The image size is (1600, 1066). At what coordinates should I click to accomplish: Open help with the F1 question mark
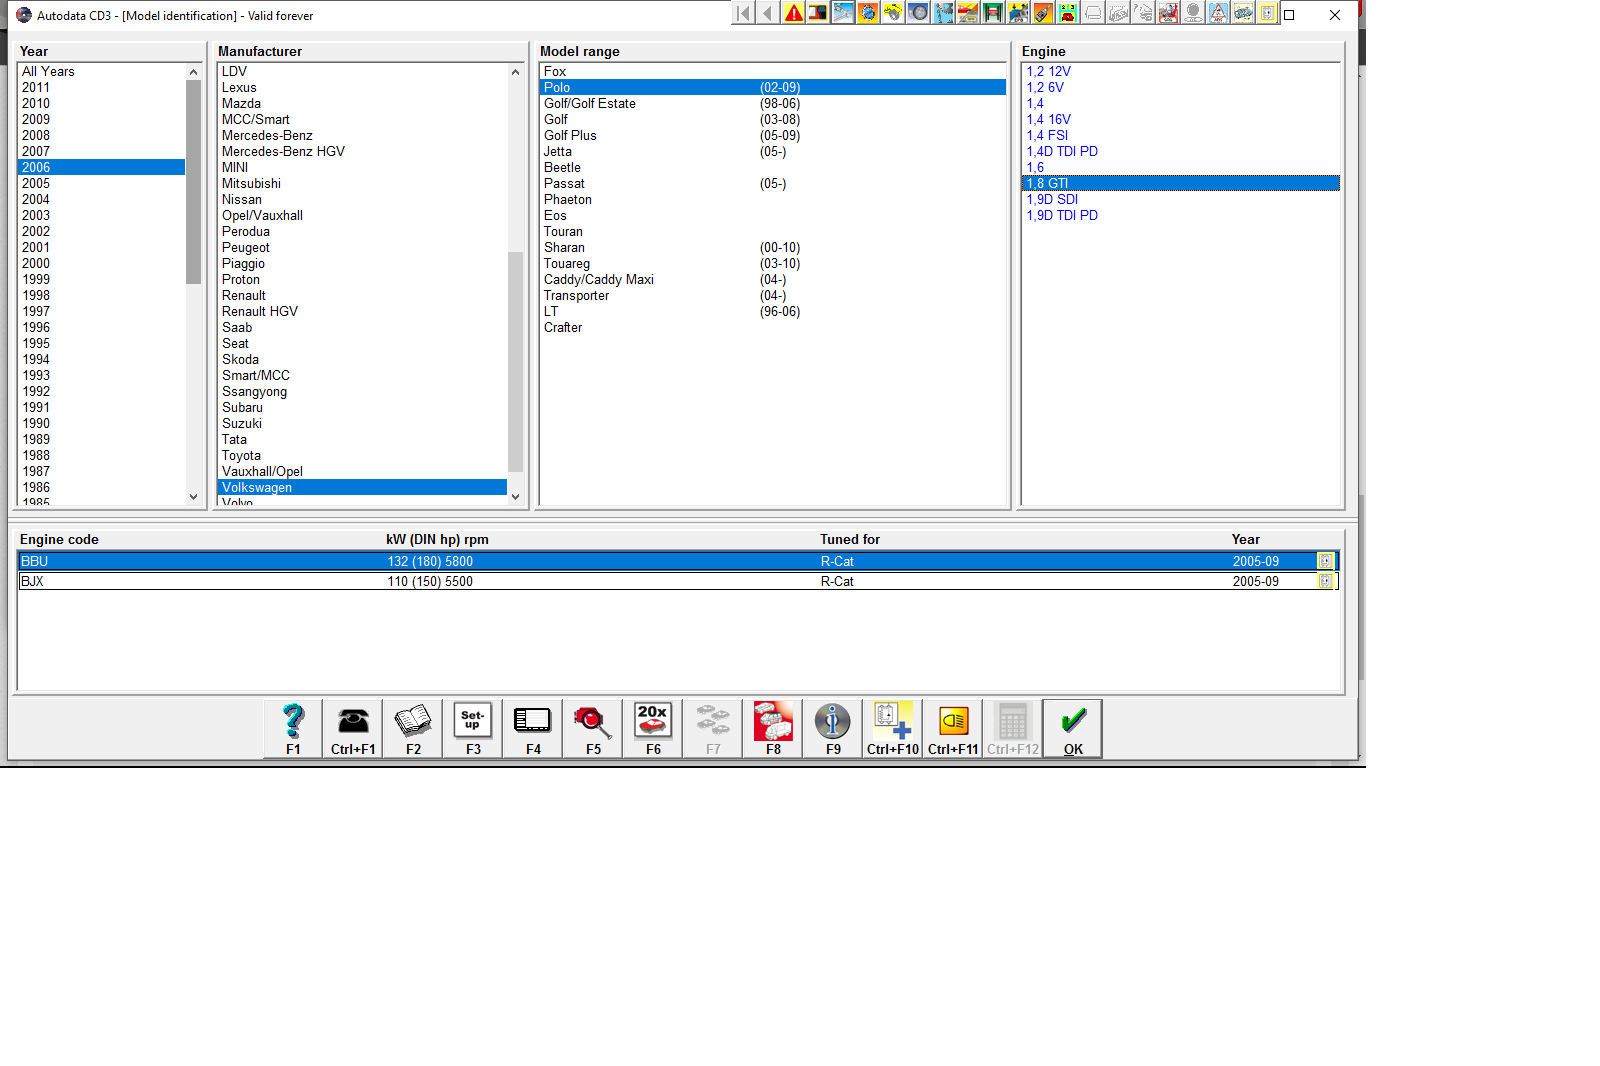tap(293, 728)
